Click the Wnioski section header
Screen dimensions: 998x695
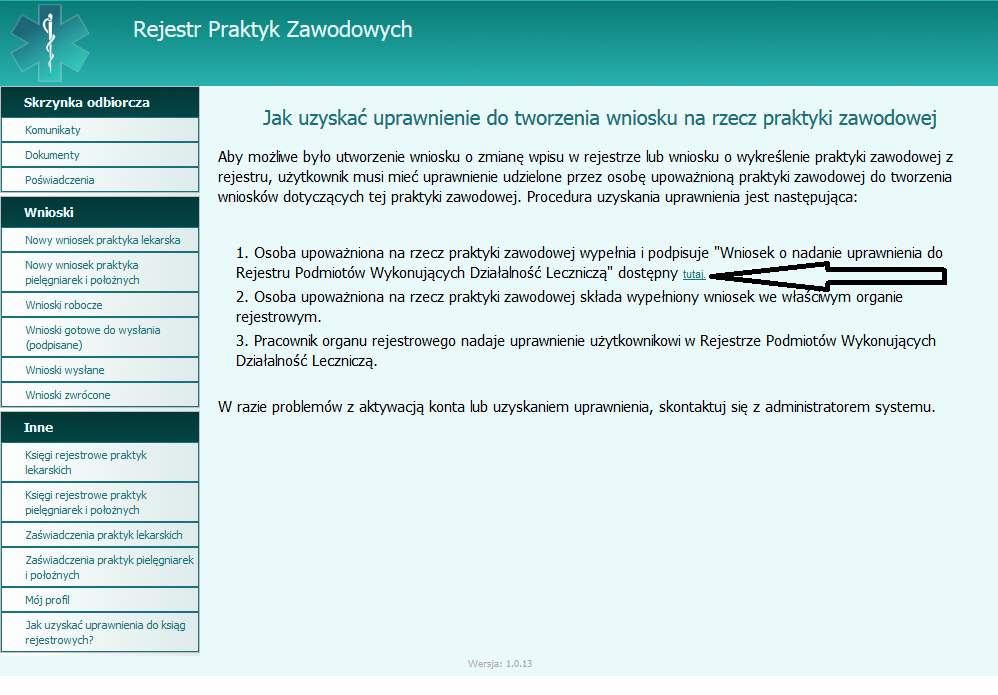(100, 213)
